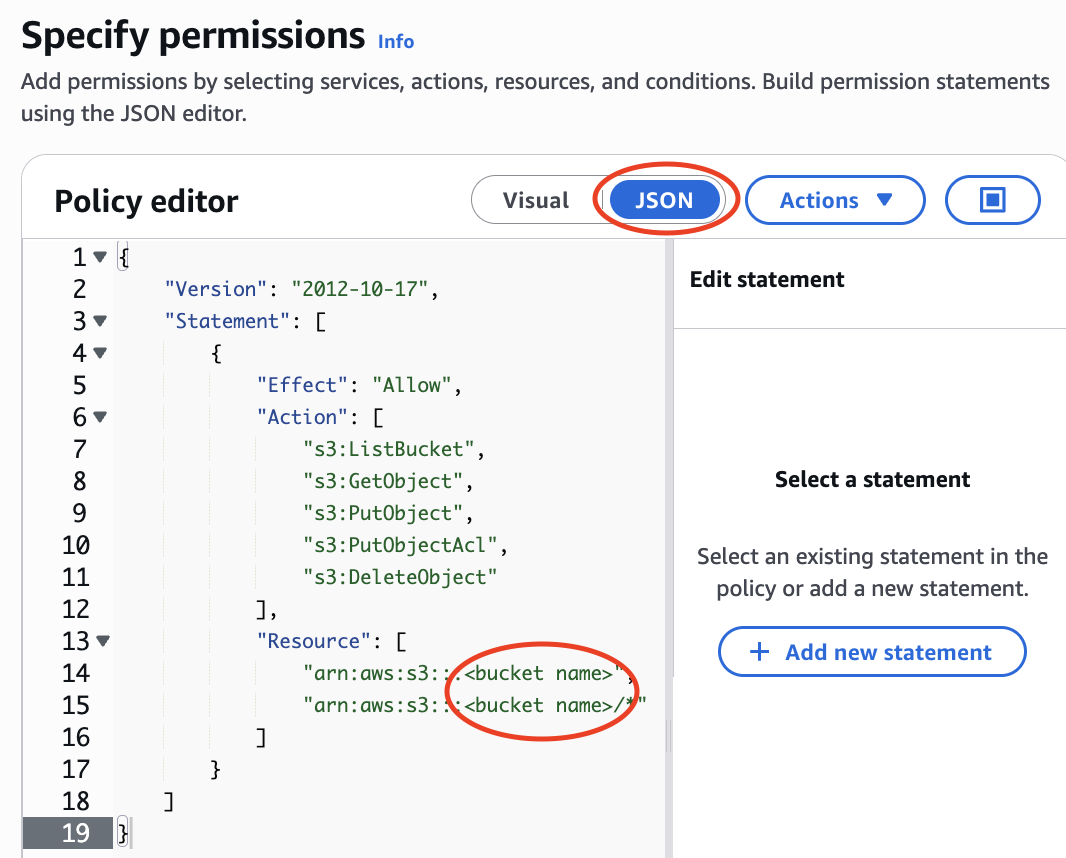Click the s3:ListBucket action text

395,449
